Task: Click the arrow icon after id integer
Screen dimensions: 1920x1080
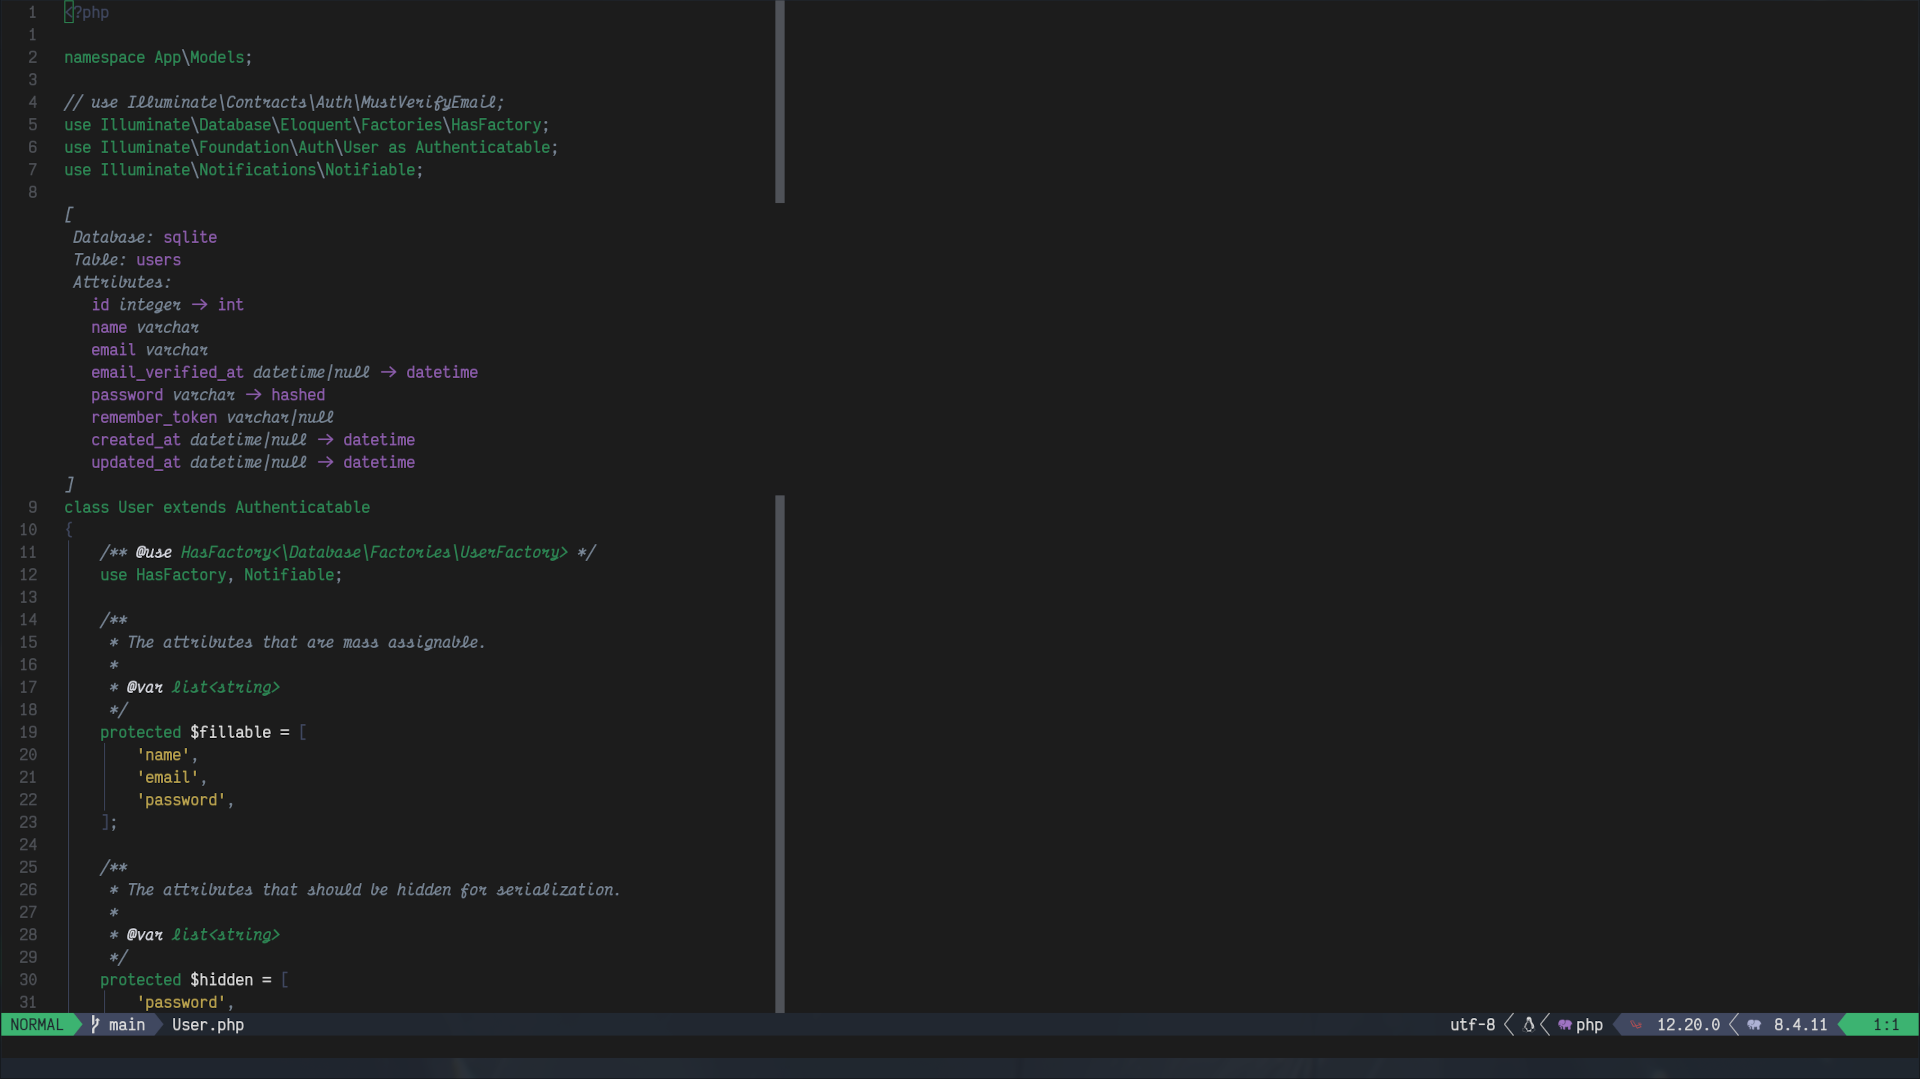Action: pyautogui.click(x=199, y=305)
